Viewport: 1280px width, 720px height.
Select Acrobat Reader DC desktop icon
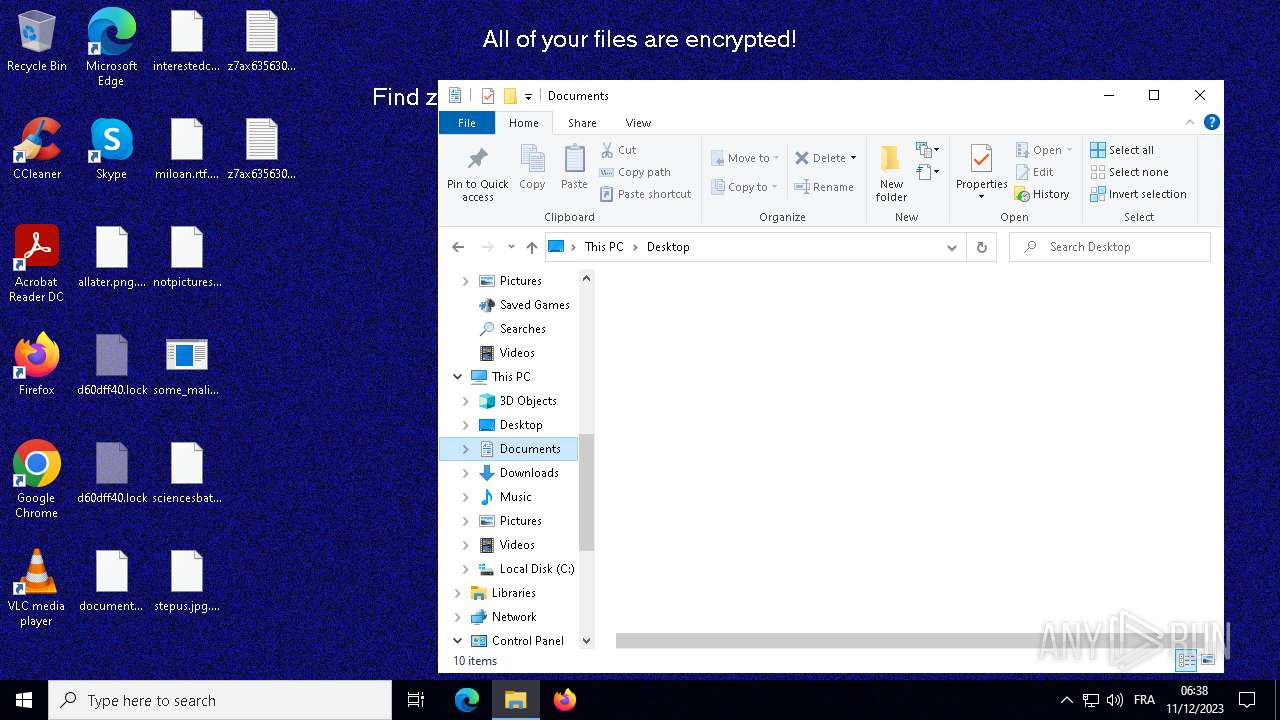pos(37,264)
